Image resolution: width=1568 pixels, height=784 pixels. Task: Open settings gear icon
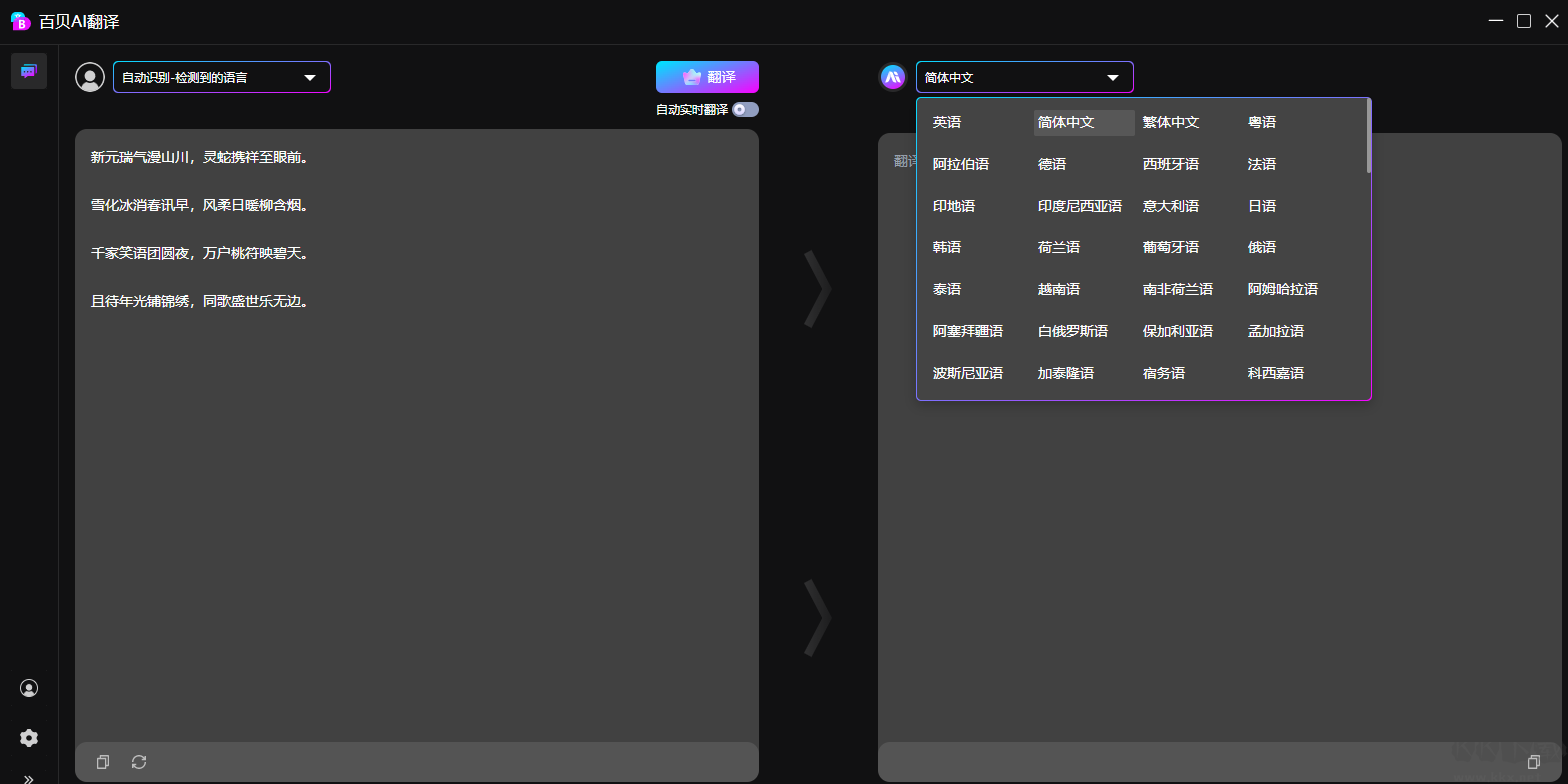29,738
